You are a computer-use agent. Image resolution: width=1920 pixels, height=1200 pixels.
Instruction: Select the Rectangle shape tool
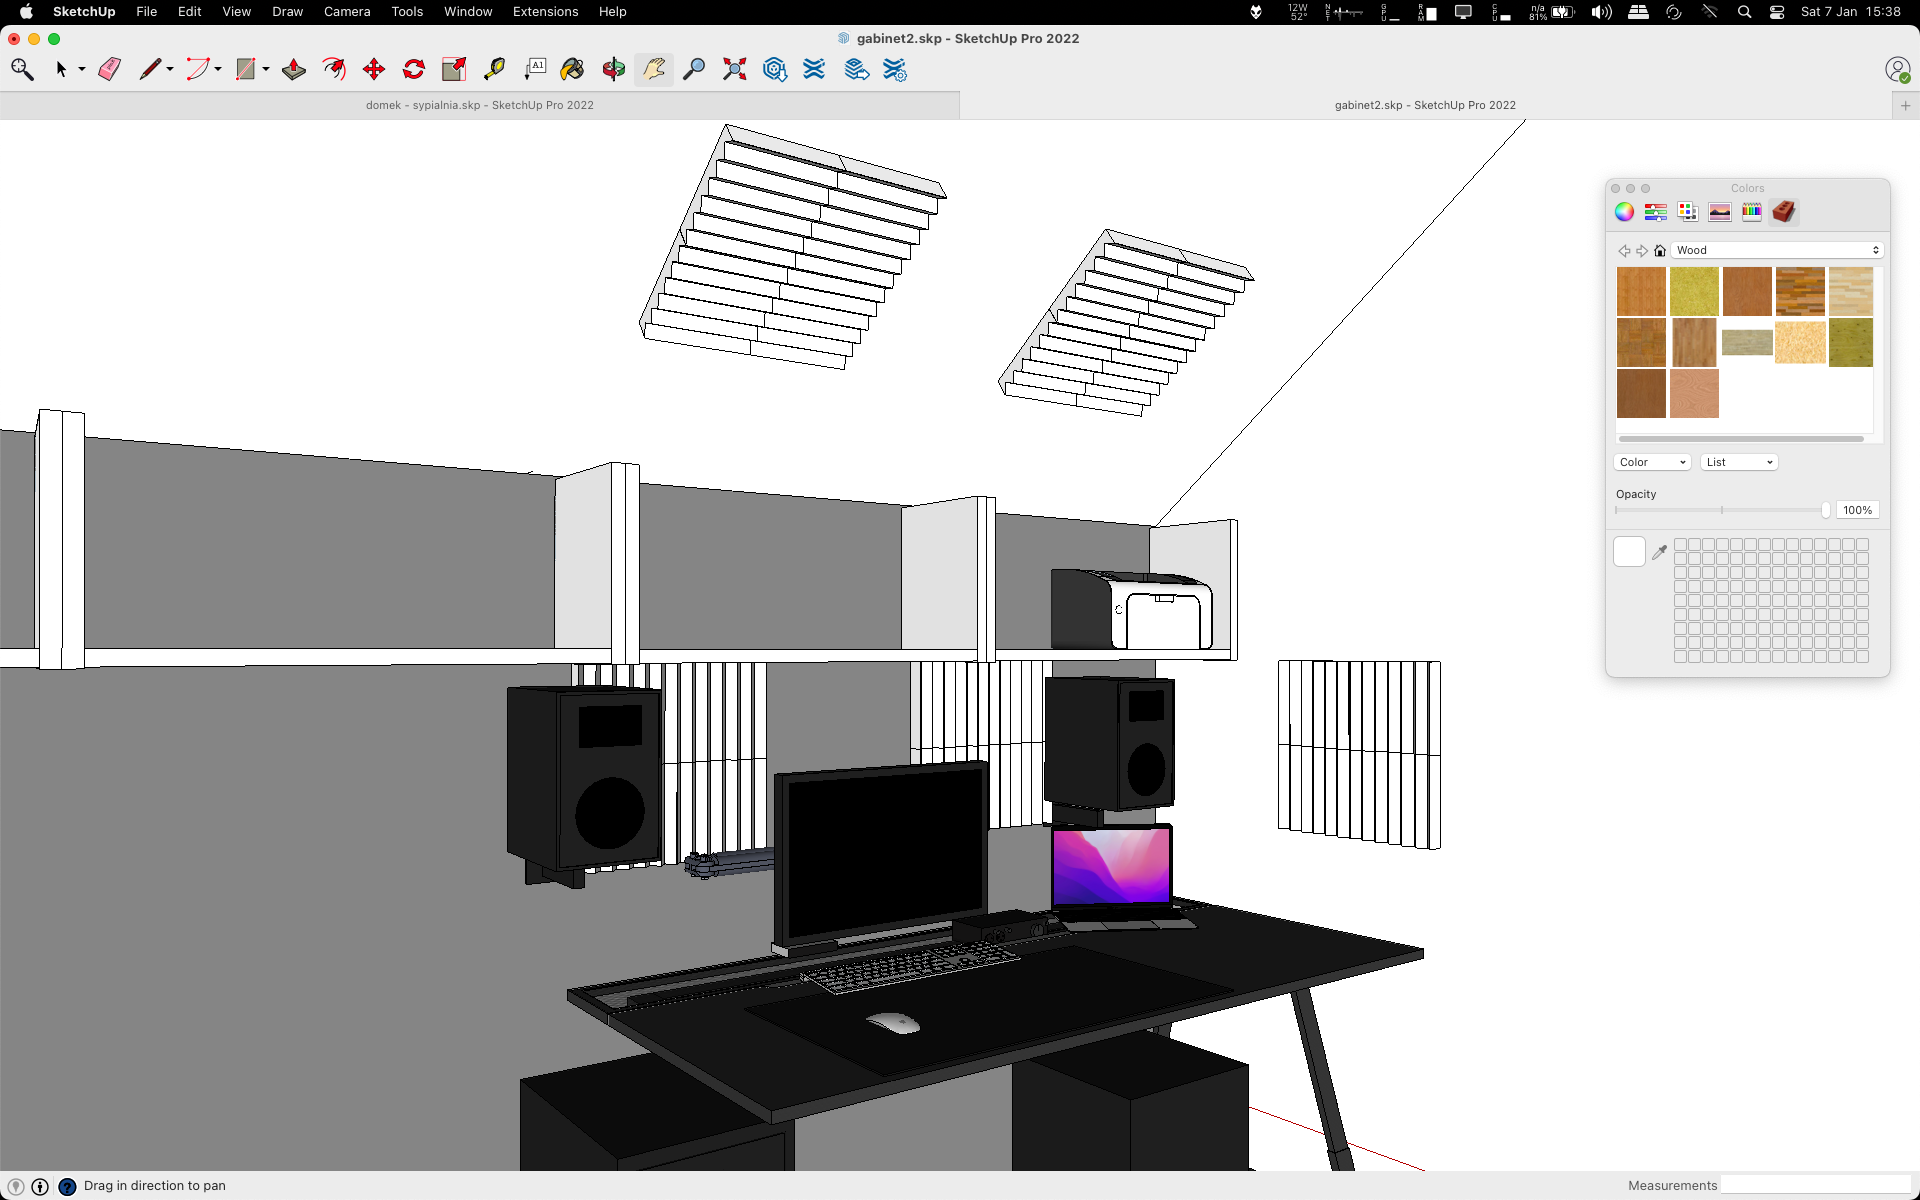[245, 69]
